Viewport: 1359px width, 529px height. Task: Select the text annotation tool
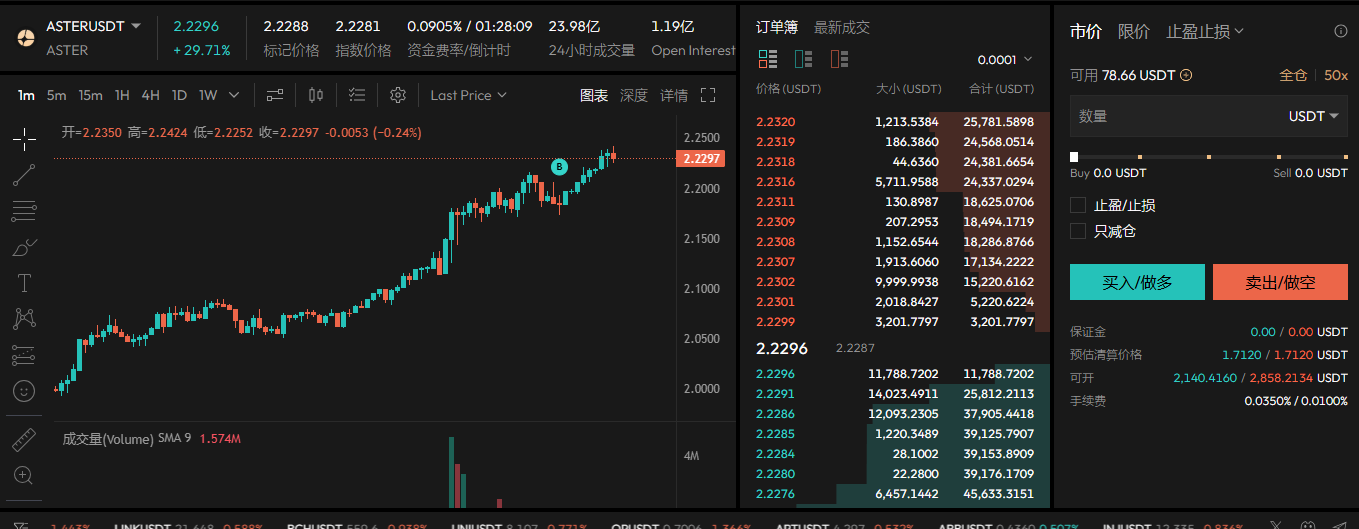[x=25, y=283]
